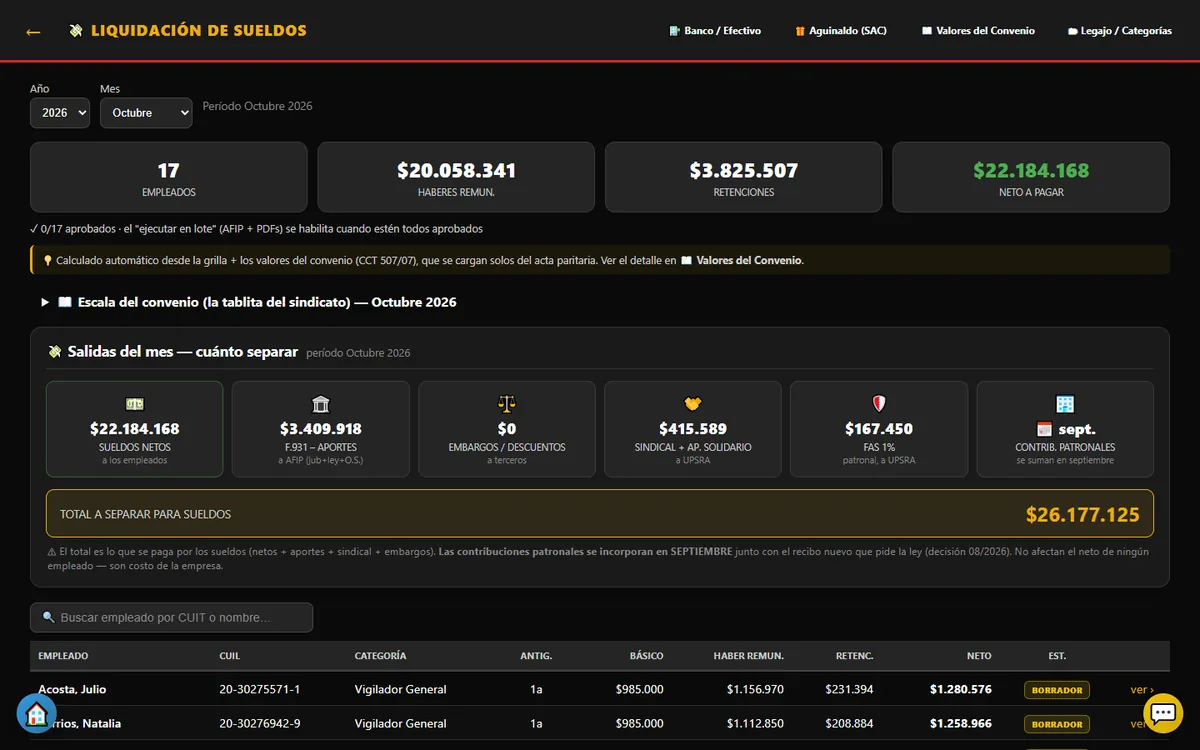Click the shield icon above FAS 1%
The width and height of the screenshot is (1200, 750).
[x=879, y=404]
